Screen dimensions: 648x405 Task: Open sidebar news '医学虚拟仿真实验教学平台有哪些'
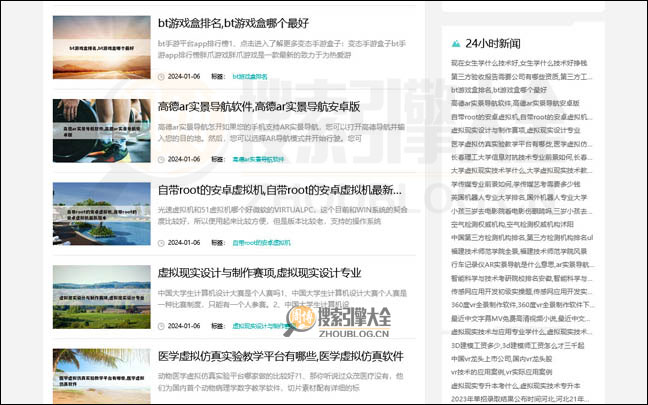pos(522,144)
